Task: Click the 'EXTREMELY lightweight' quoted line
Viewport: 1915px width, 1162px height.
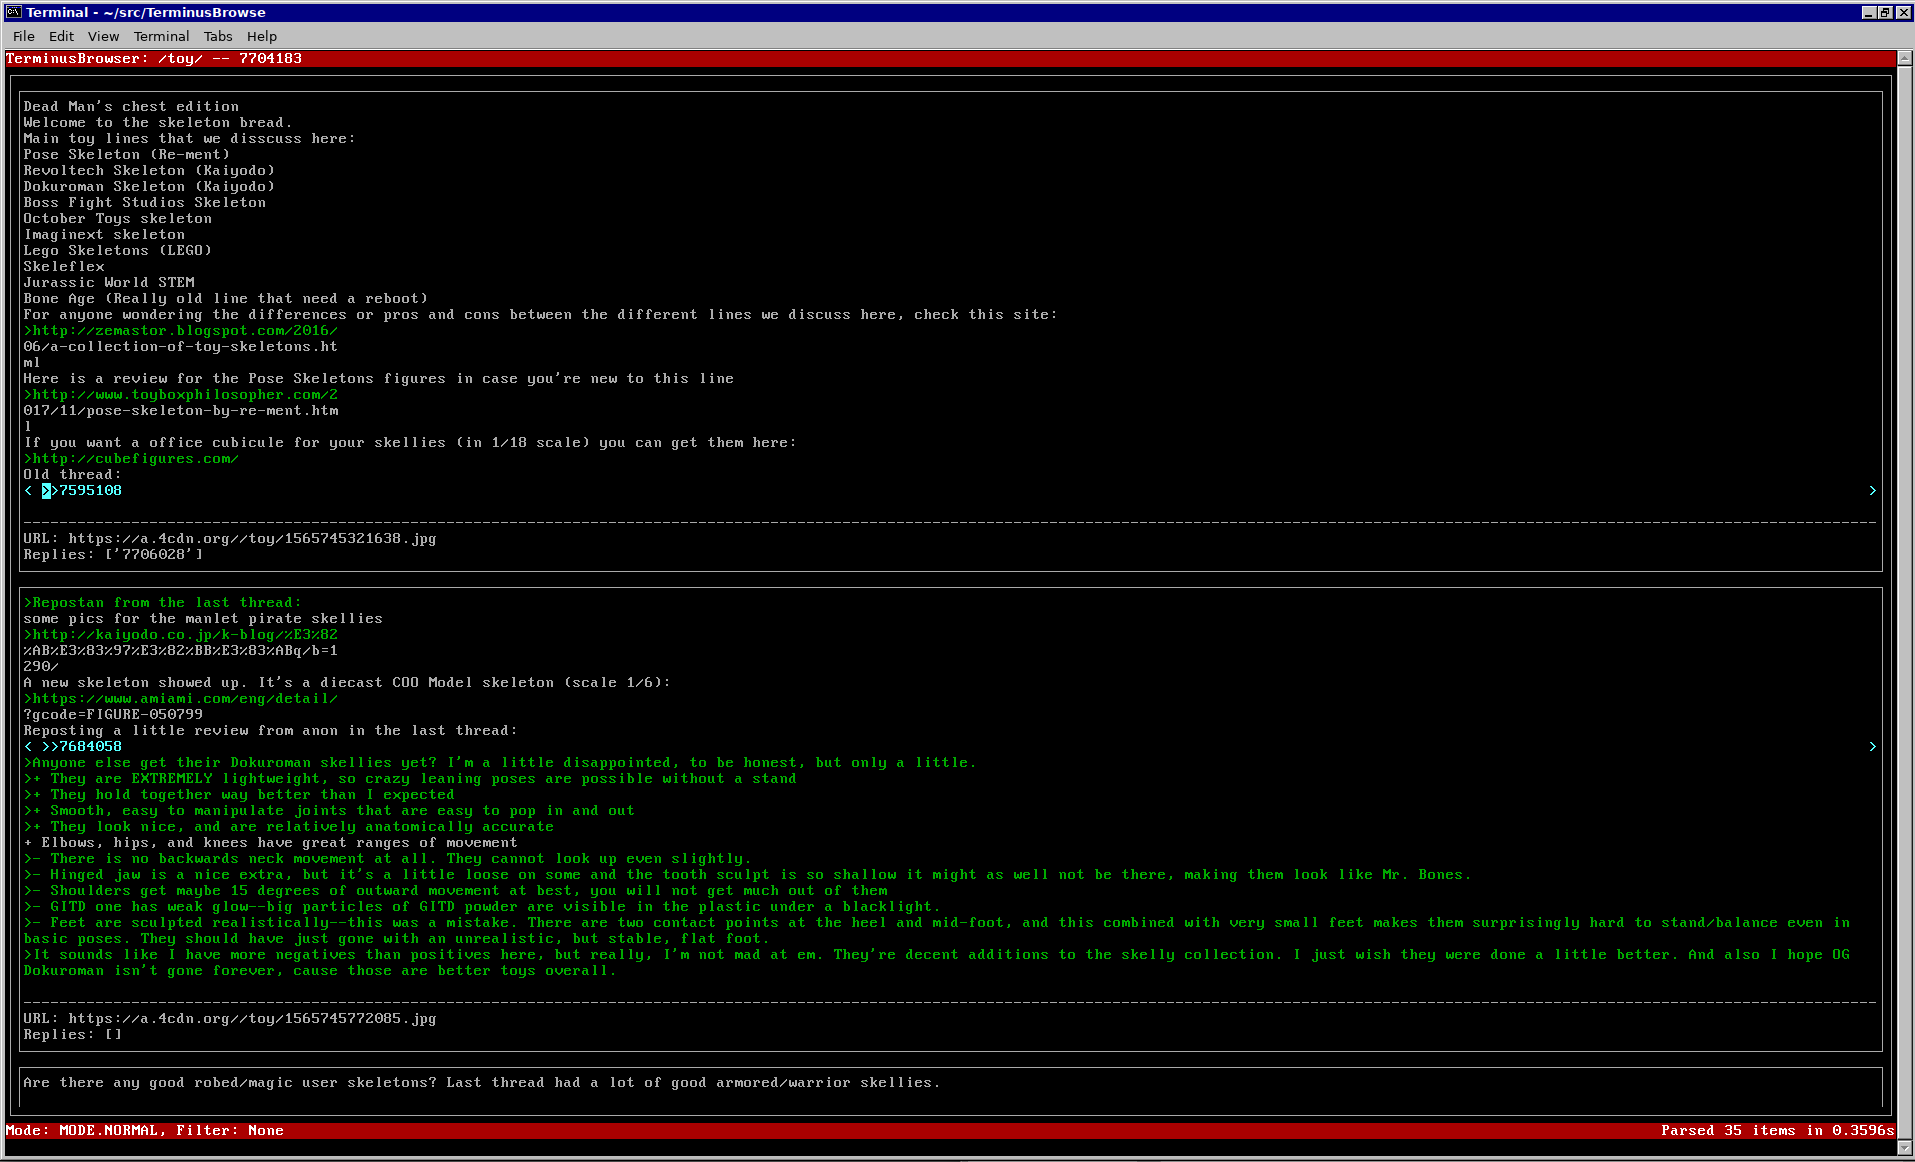Action: (410, 778)
